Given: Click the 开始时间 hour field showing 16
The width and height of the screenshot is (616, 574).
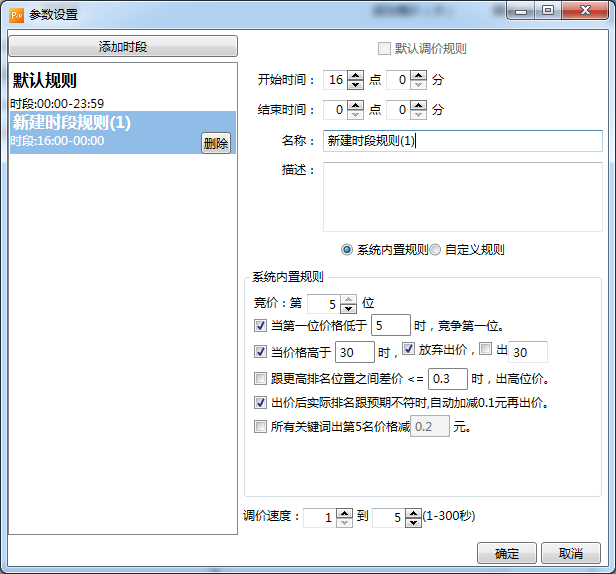Looking at the screenshot, I should pos(335,80).
